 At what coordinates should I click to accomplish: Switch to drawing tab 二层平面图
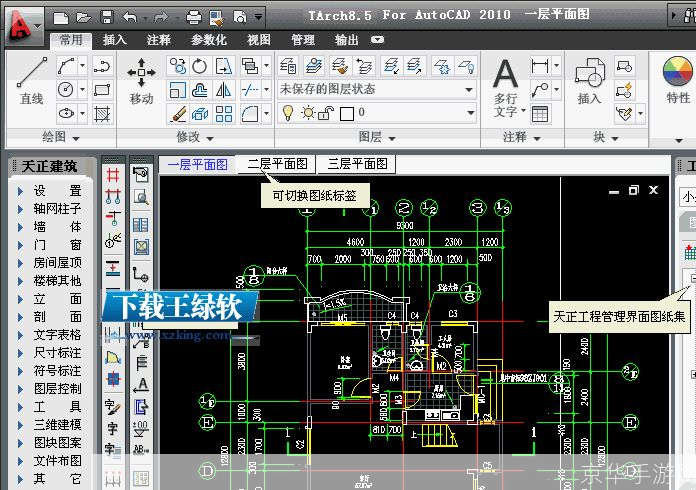[x=277, y=164]
